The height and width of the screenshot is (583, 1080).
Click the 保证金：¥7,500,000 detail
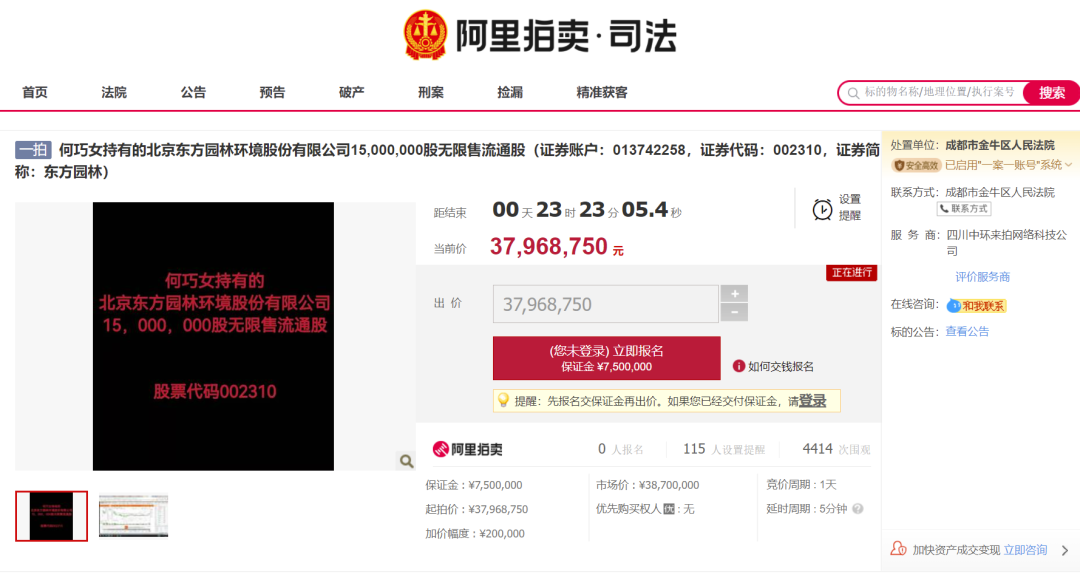pyautogui.click(x=474, y=485)
